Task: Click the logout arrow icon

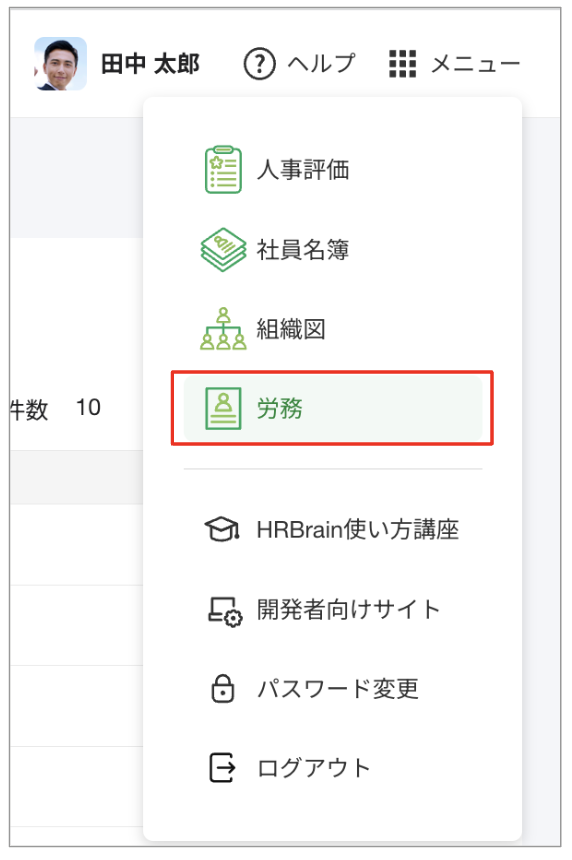Action: pyautogui.click(x=223, y=768)
